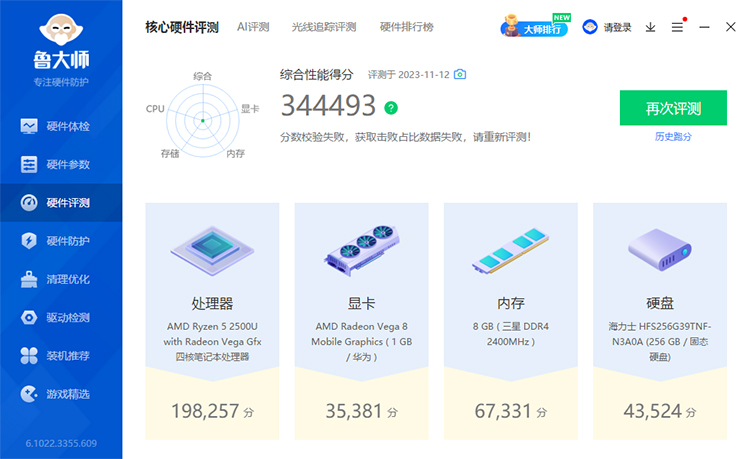Click the 硬件评测 gauge icon
The height and width of the screenshot is (459, 750).
tap(29, 203)
